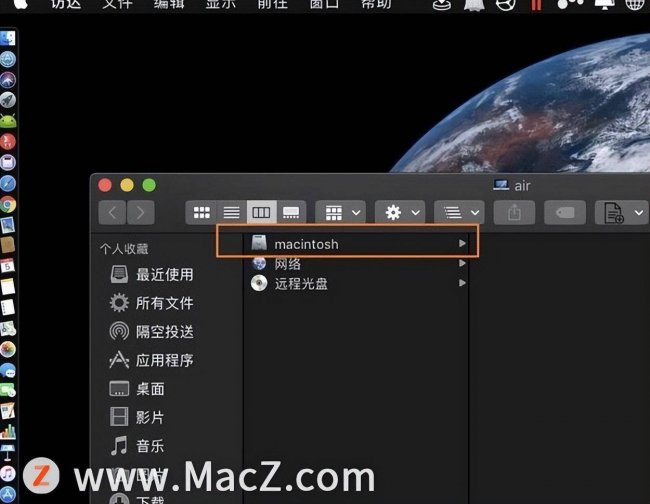Open the new document dropdown
Image resolution: width=650 pixels, height=504 pixels.
[621, 213]
